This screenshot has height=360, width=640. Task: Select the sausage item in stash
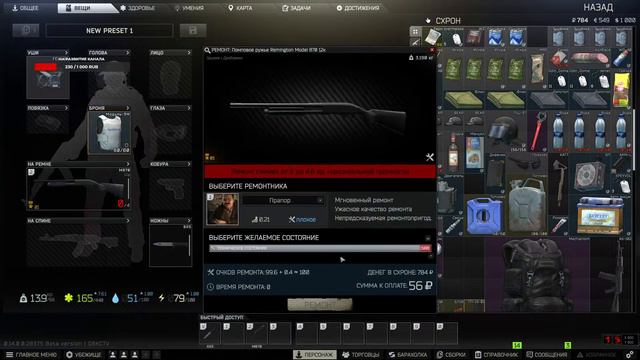coord(589,58)
